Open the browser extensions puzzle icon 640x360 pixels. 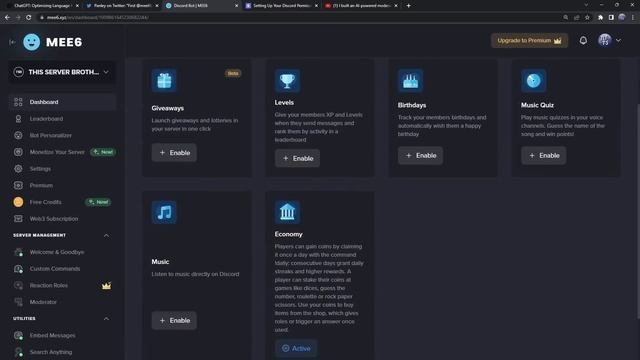600,18
